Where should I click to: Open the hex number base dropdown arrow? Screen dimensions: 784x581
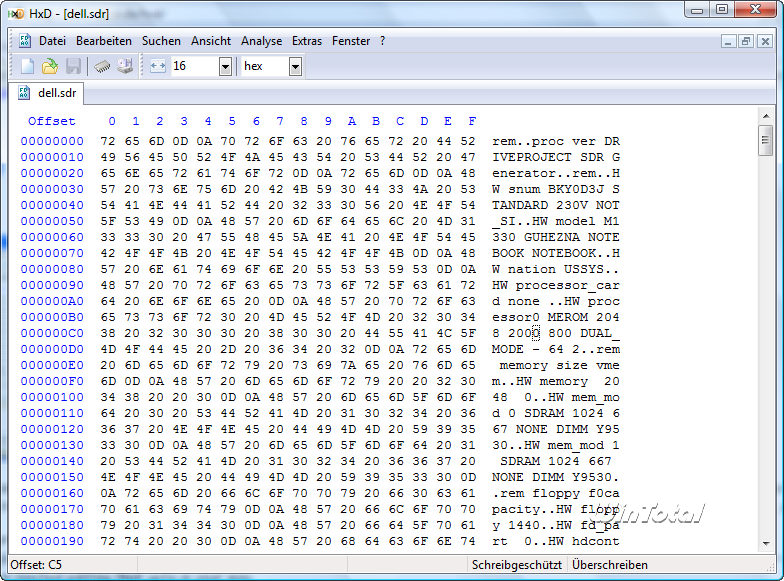296,66
